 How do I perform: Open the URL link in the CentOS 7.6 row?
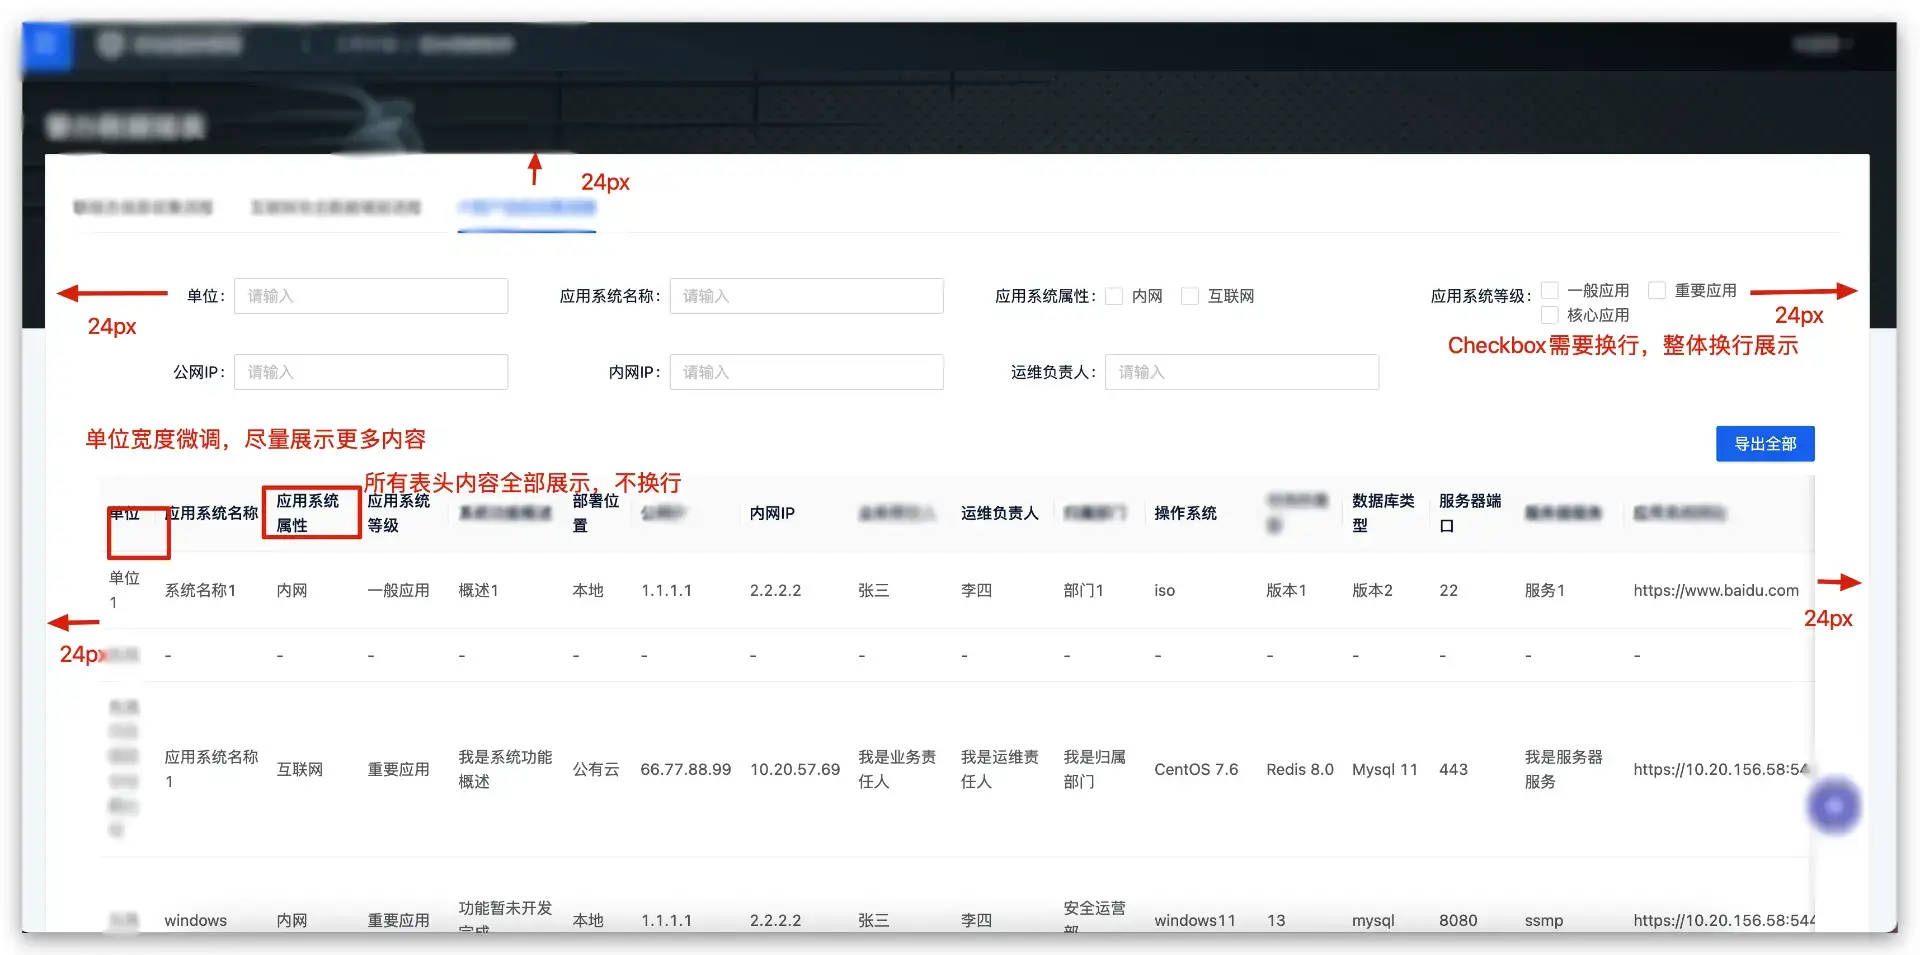pyautogui.click(x=1721, y=769)
